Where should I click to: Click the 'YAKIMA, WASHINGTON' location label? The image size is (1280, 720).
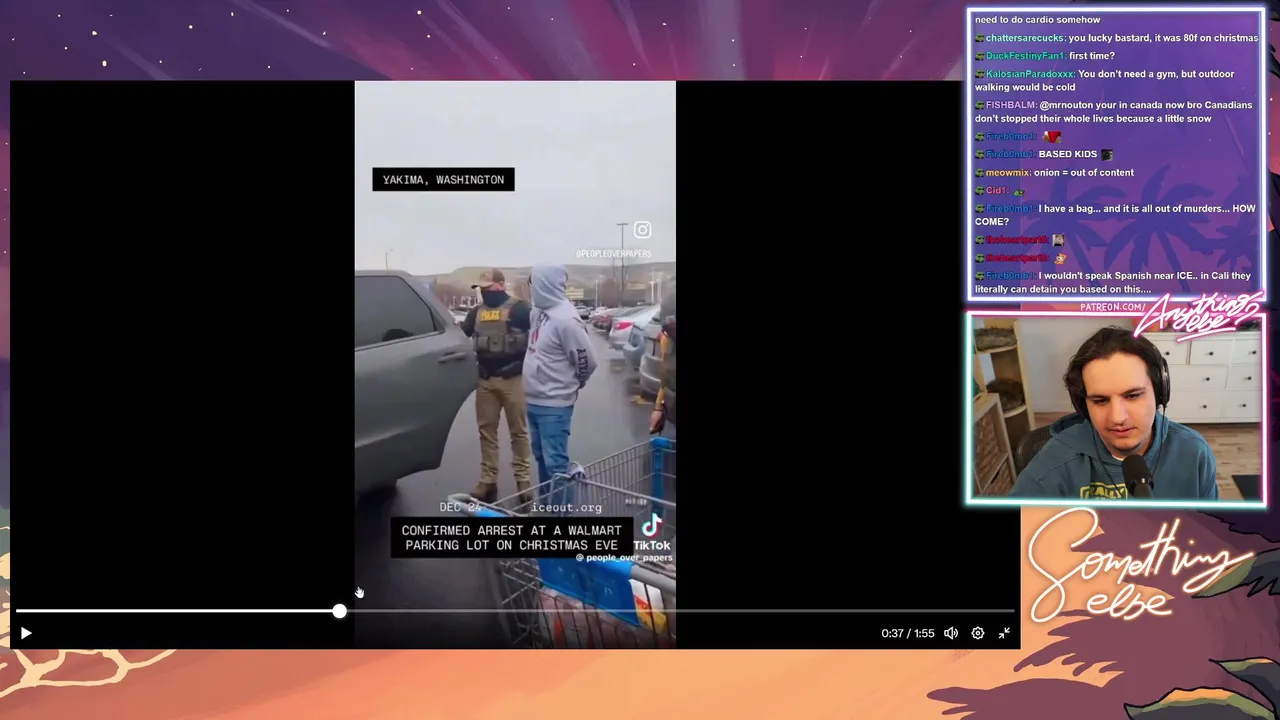(443, 180)
